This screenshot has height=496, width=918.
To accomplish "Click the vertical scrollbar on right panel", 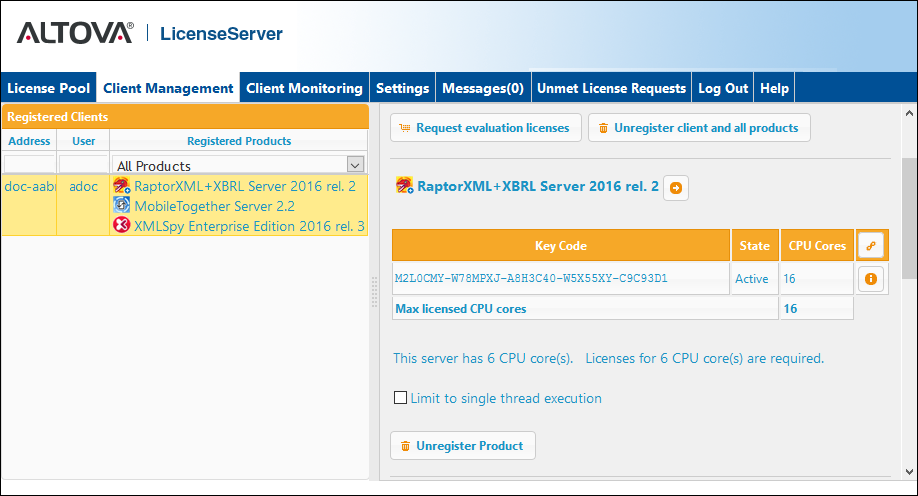I will pos(909,218).
